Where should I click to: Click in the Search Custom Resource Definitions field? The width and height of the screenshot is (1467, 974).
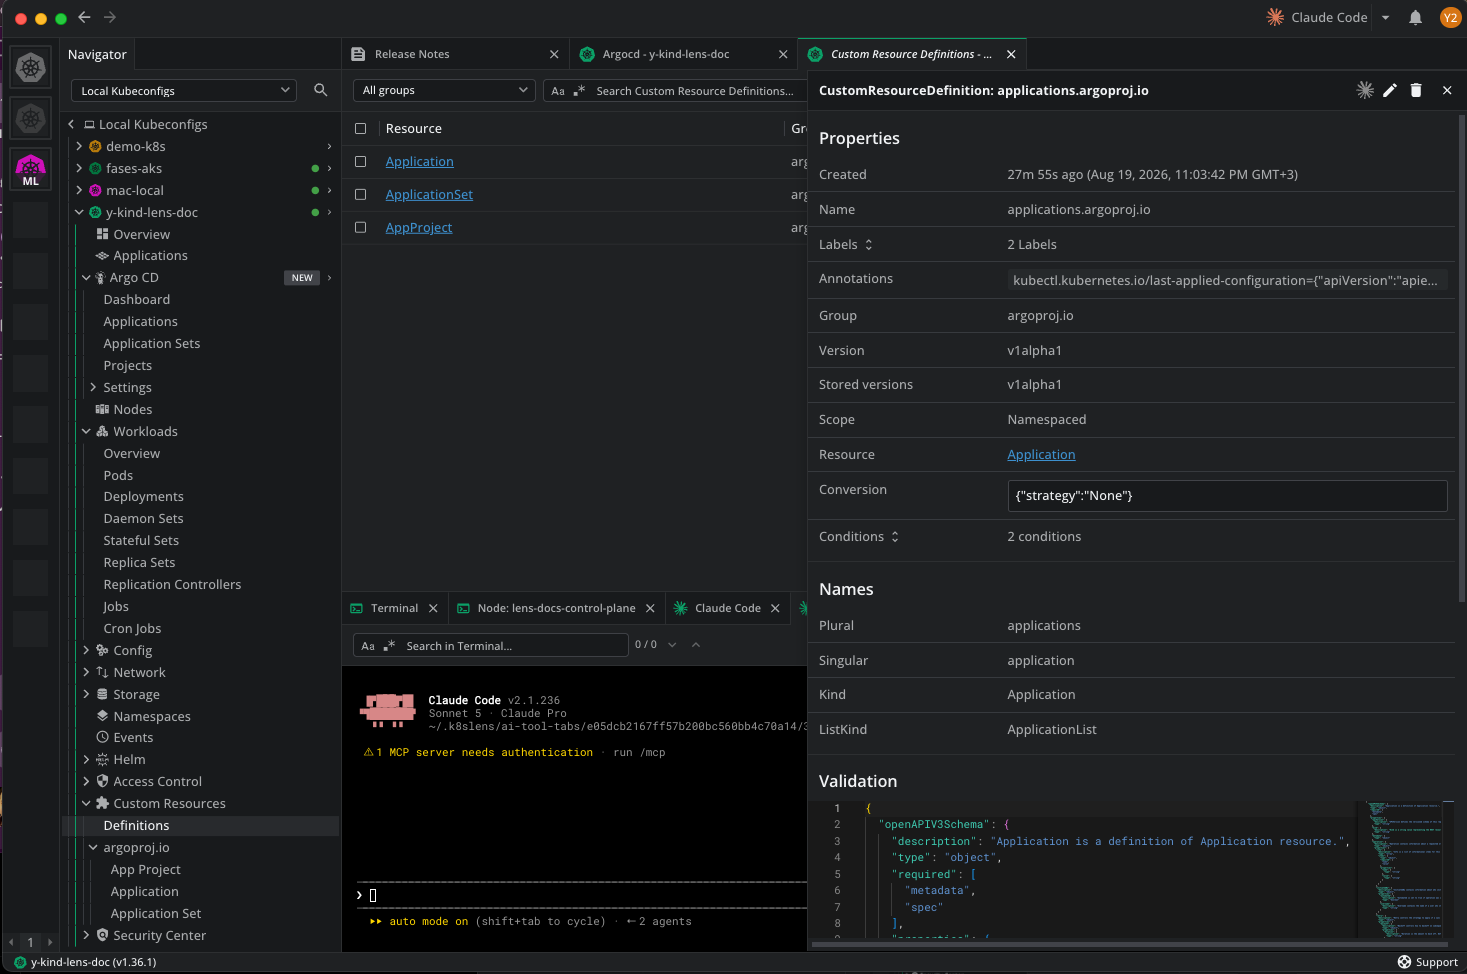(x=694, y=91)
